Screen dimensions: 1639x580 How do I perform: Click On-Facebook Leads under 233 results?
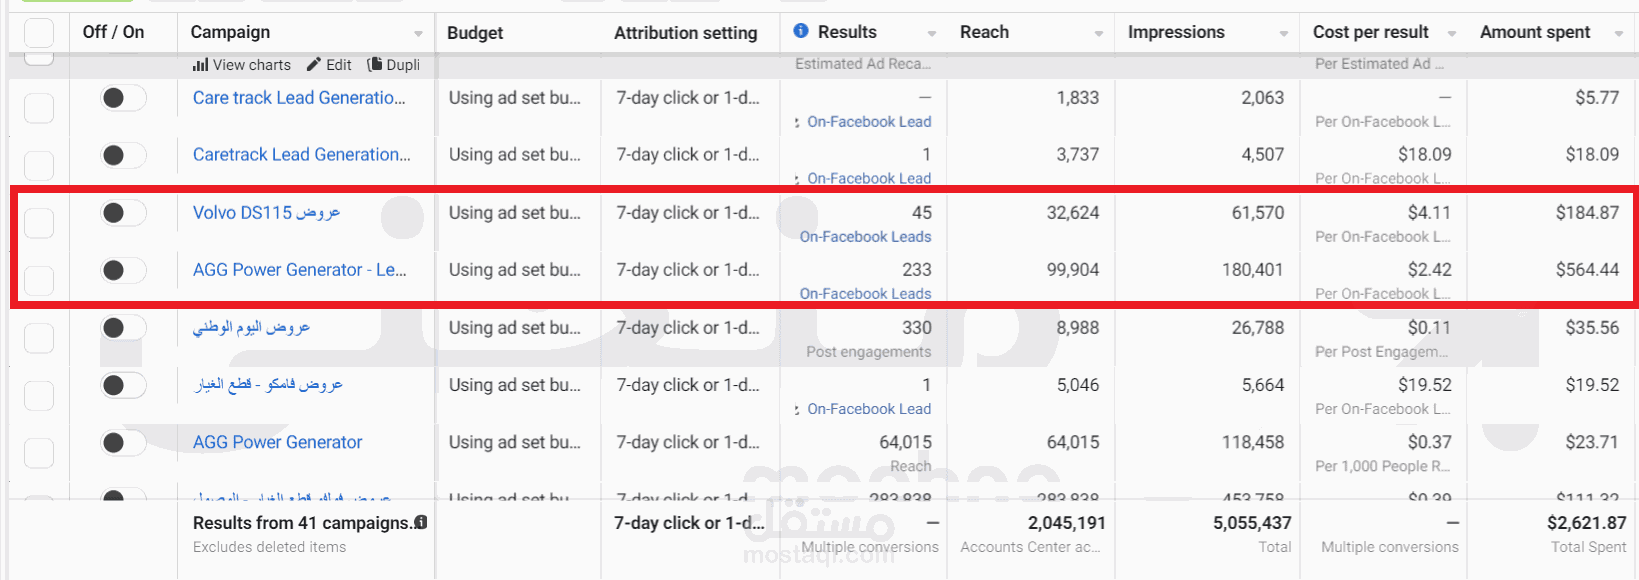(865, 293)
